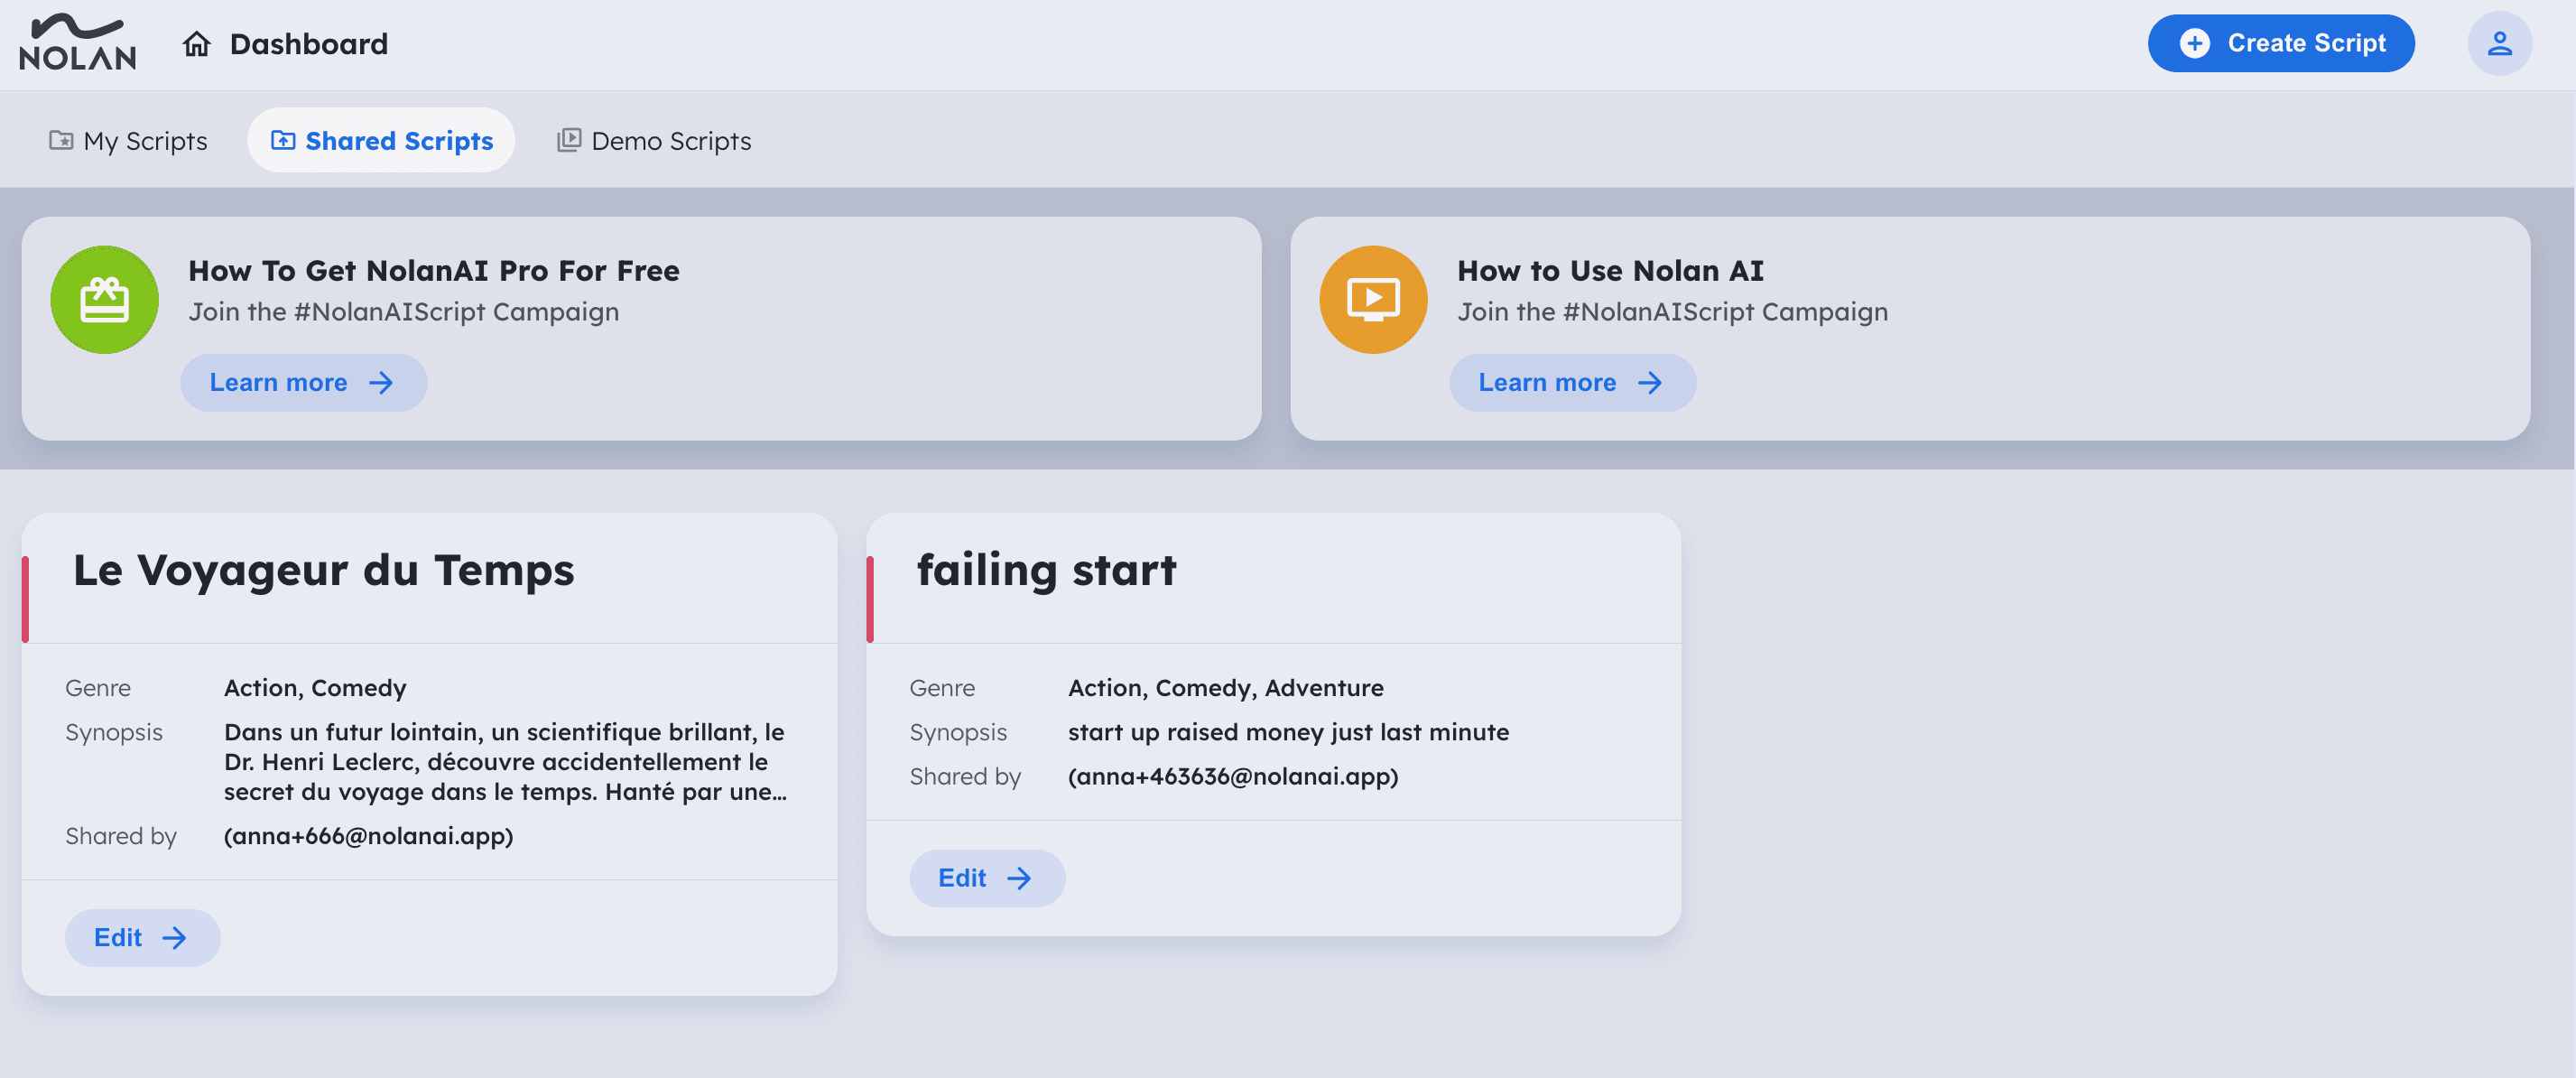Click the Demo Scripts tab icon
This screenshot has width=2576, height=1078.
[568, 140]
